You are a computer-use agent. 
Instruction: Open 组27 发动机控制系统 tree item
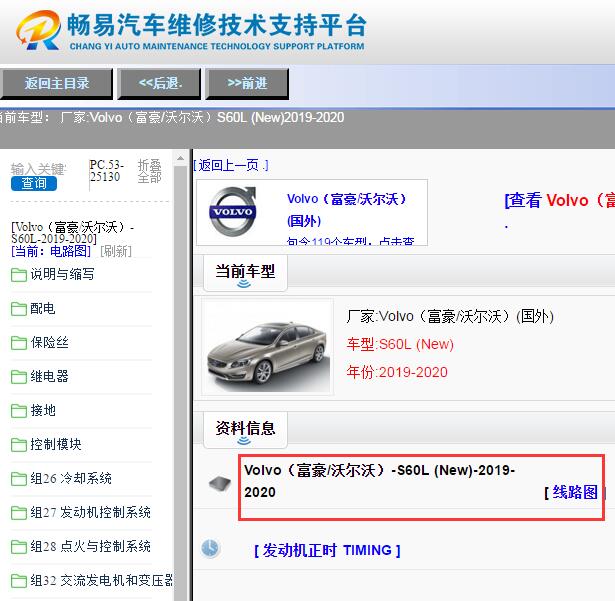91,512
